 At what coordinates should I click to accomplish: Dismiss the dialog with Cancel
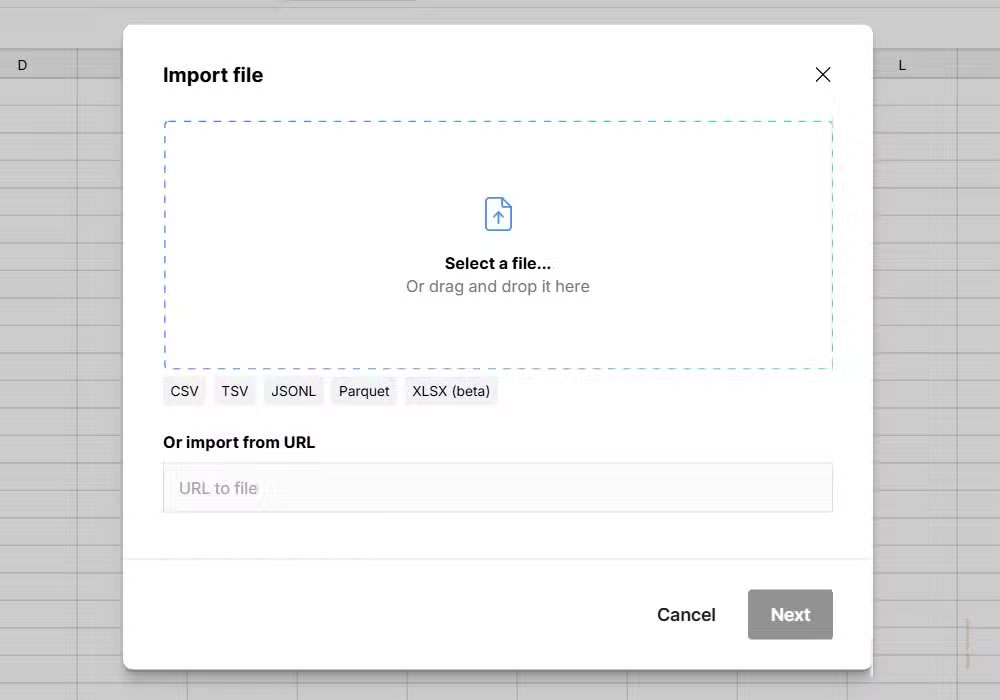pos(686,614)
